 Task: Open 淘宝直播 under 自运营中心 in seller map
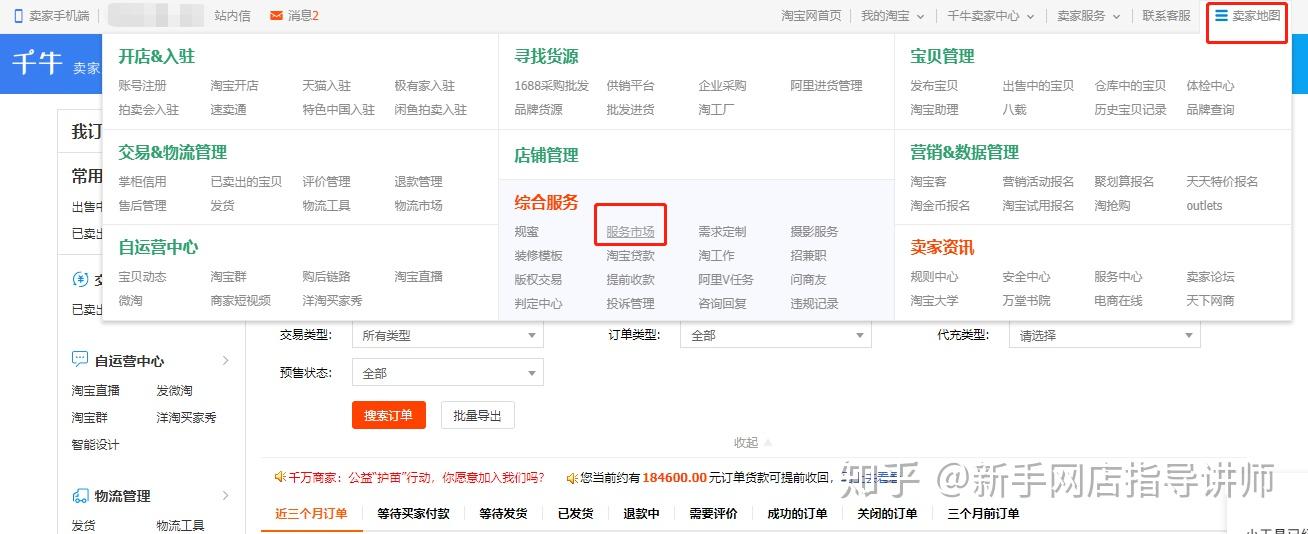418,277
